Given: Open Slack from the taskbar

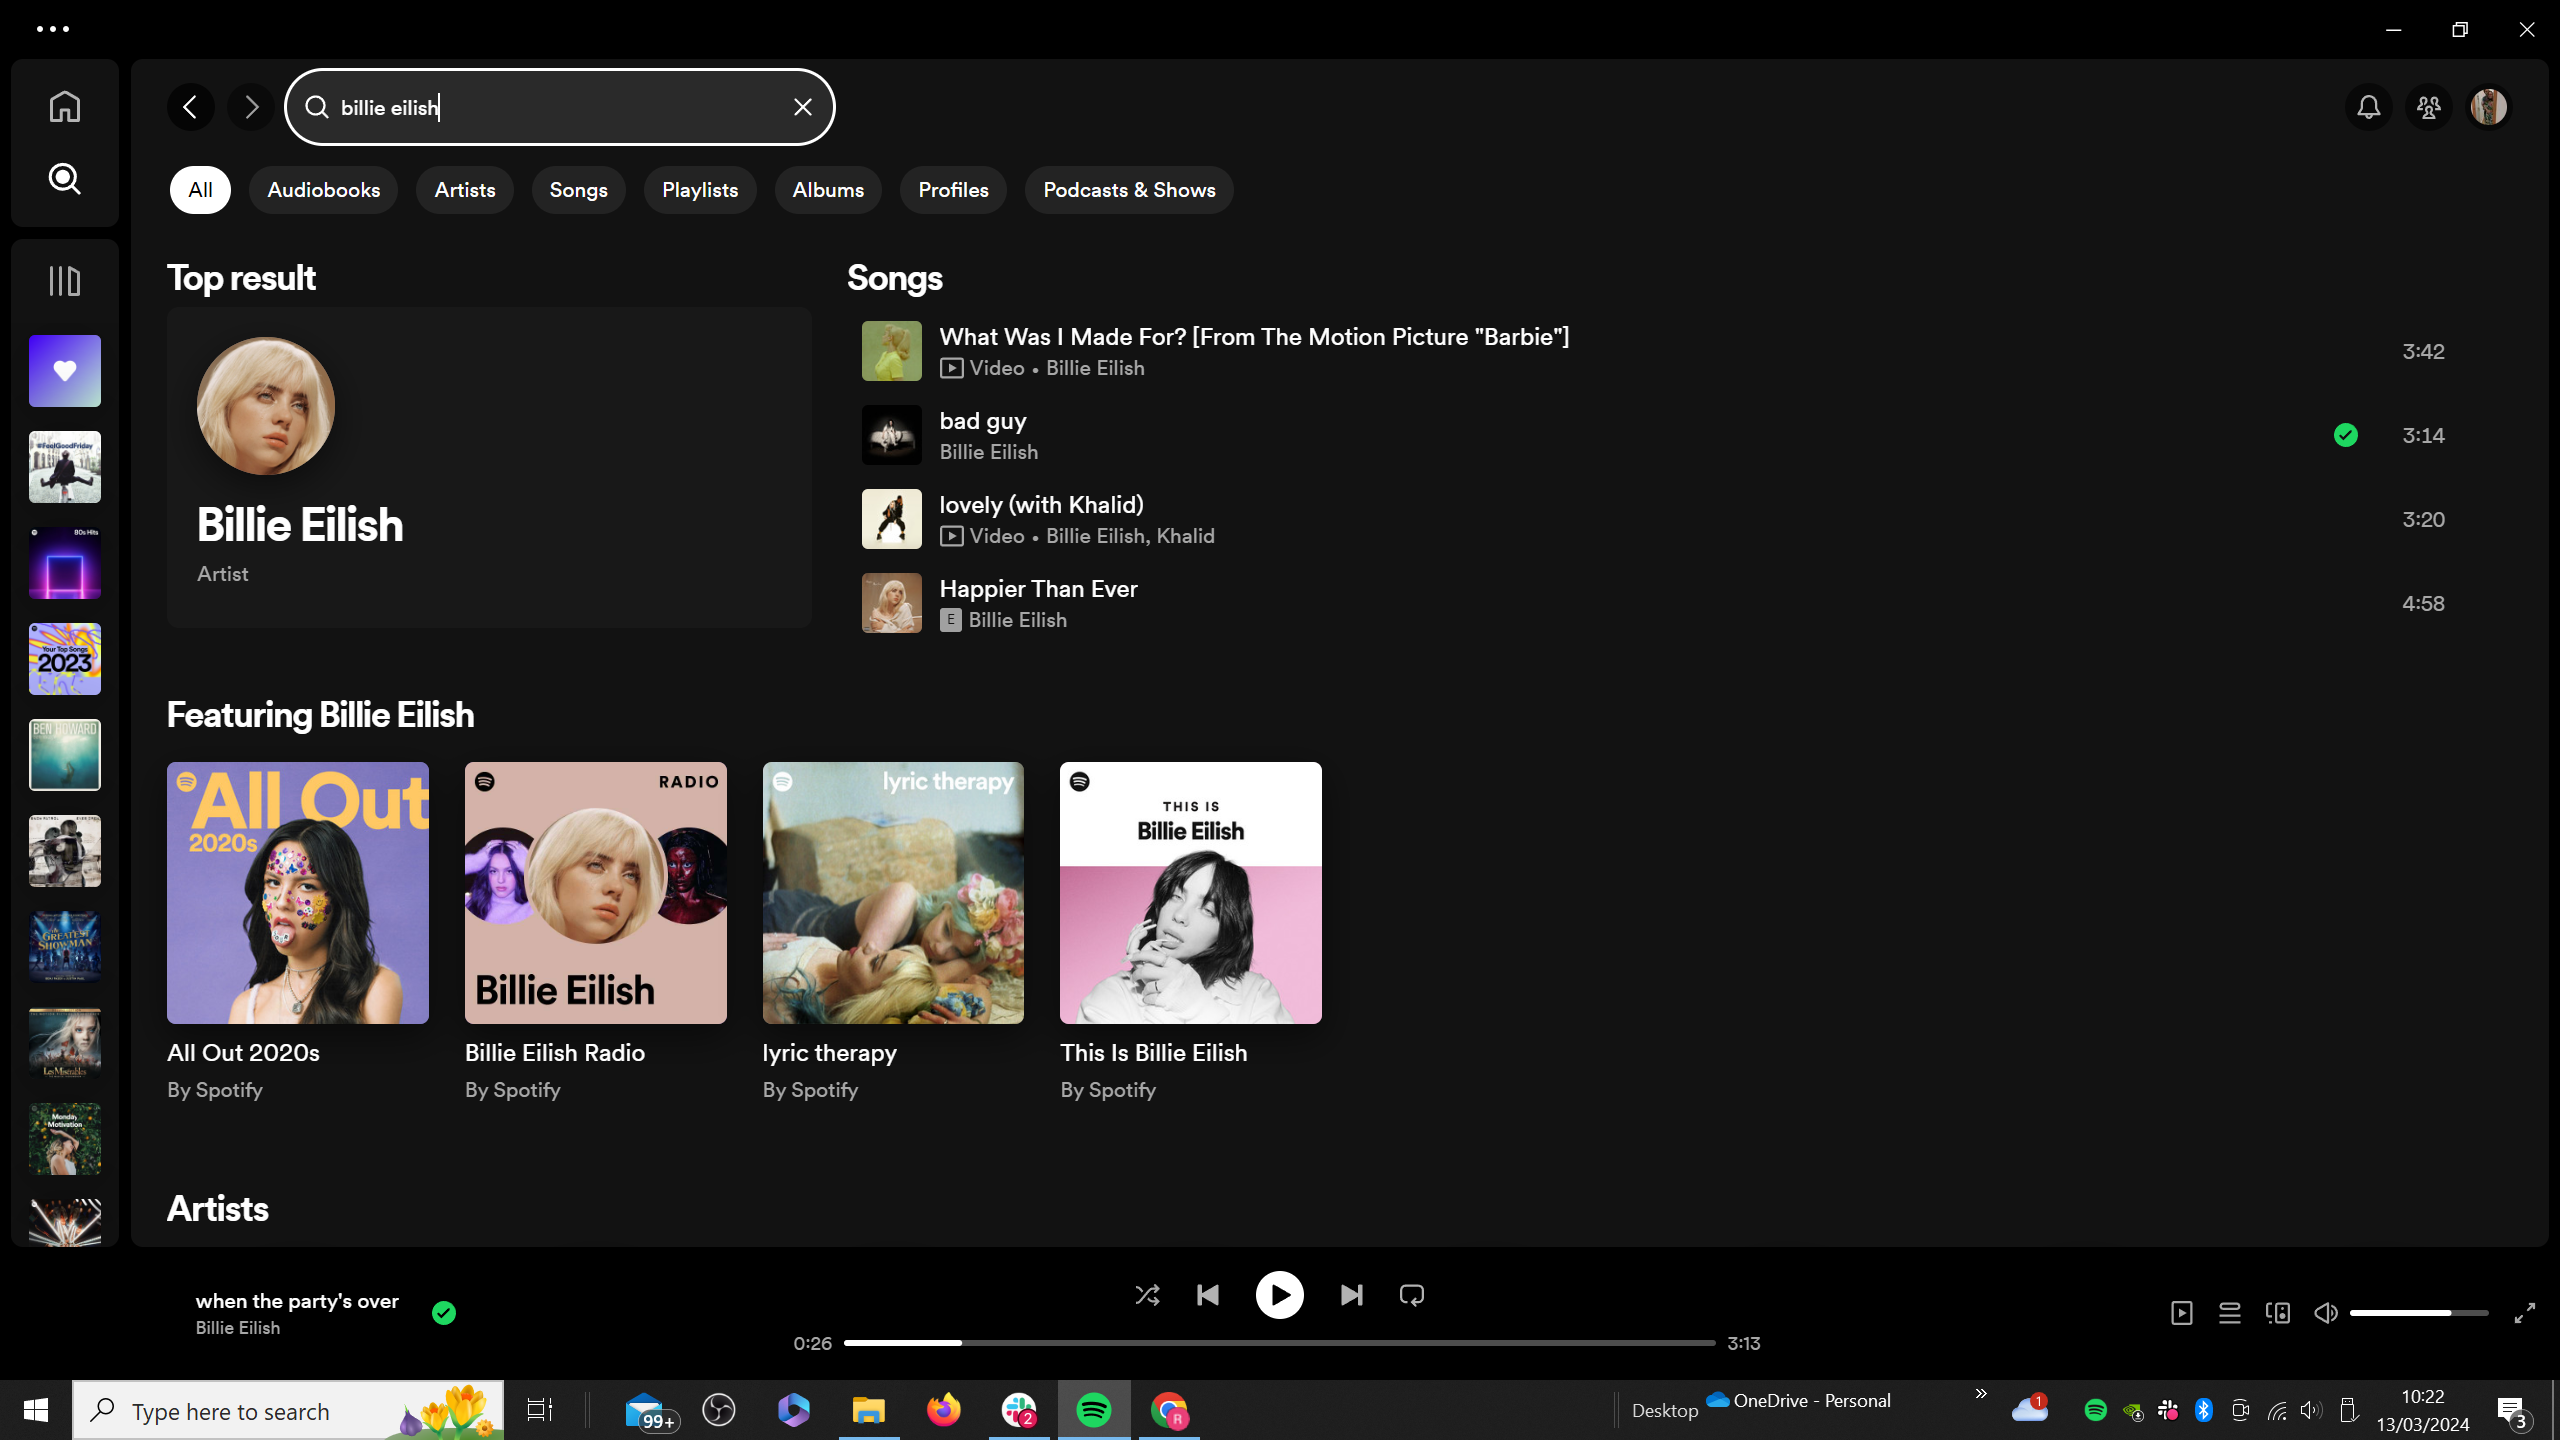Looking at the screenshot, I should tap(1019, 1410).
